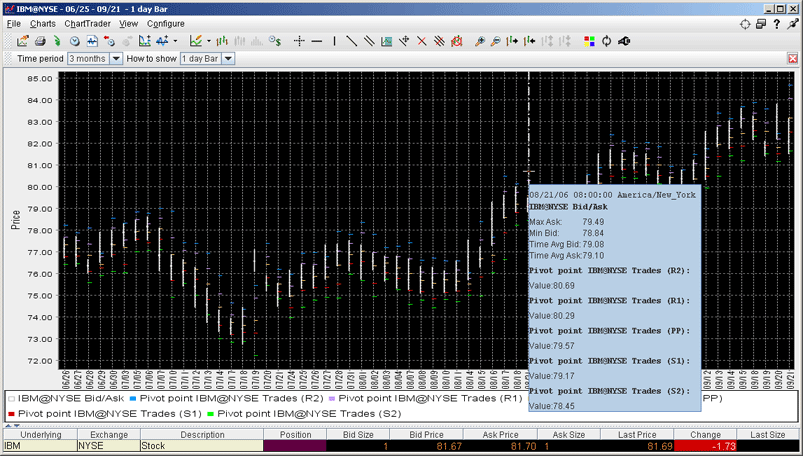Open the ChartTrader menu
Viewport: 803px width, 456px height.
tap(88, 24)
